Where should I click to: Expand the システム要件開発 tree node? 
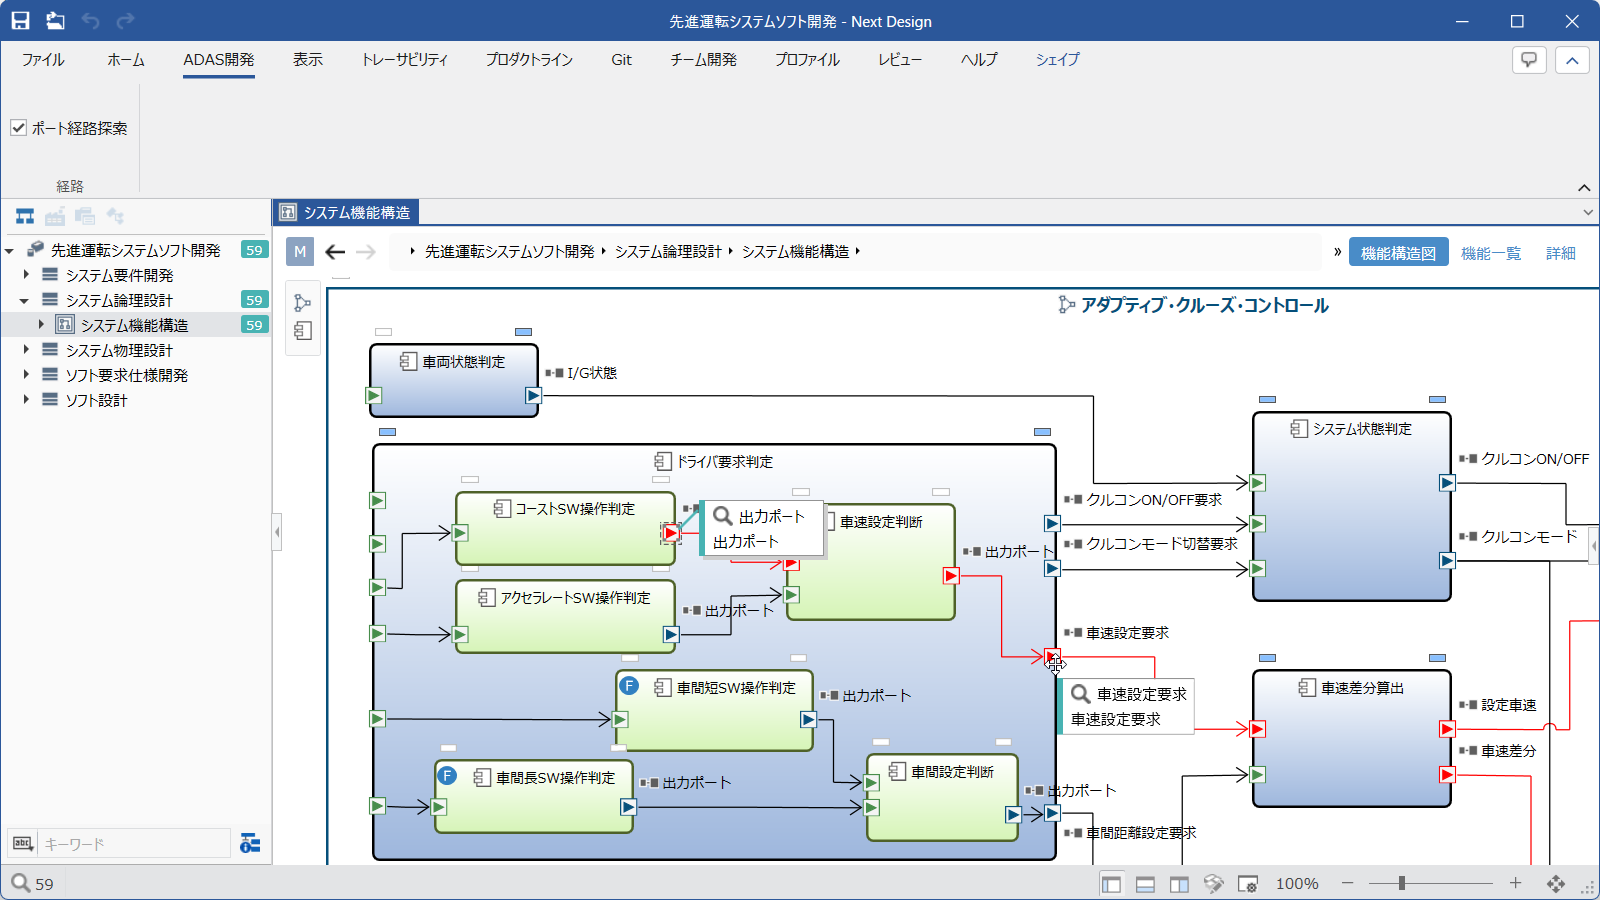point(27,275)
